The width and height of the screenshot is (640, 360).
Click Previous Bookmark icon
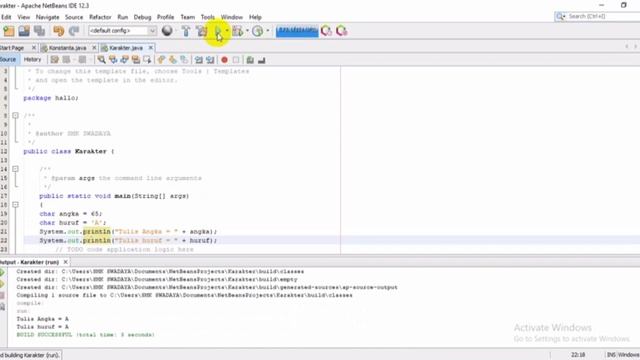[162, 60]
